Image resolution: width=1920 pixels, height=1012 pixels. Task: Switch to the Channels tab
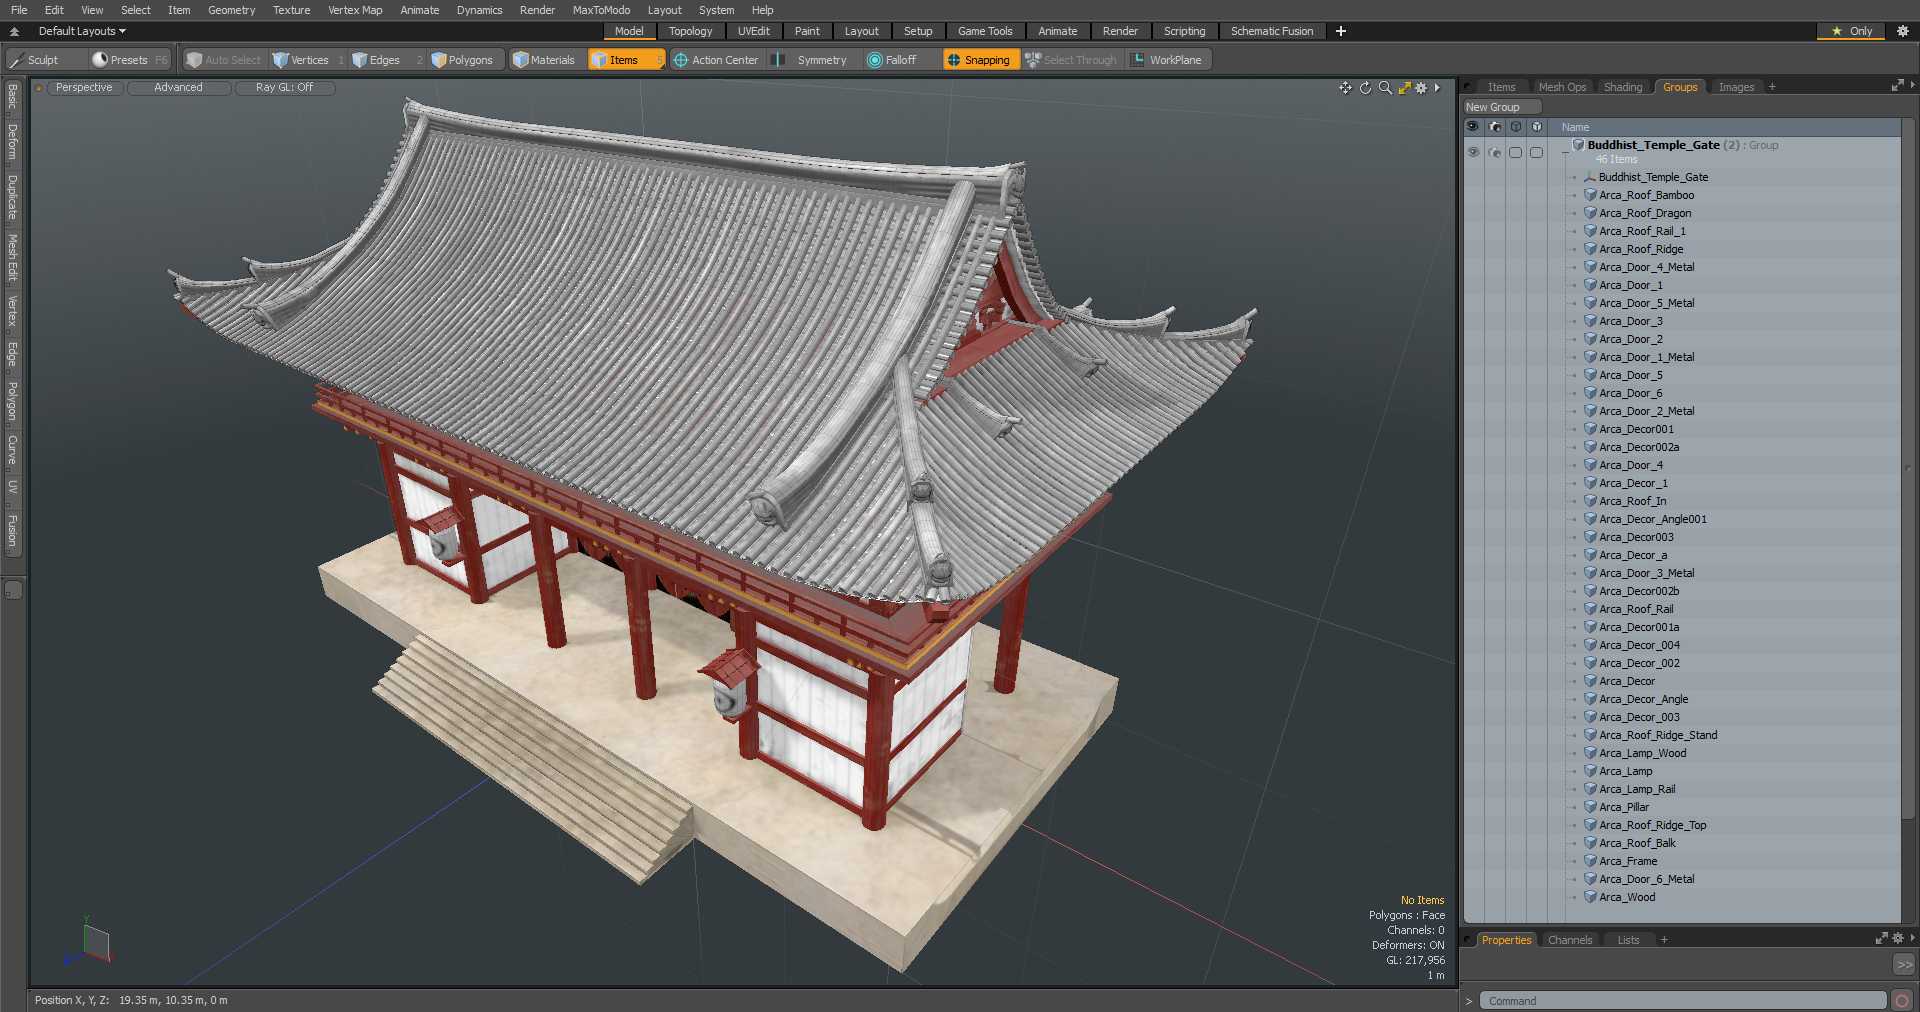[1570, 940]
